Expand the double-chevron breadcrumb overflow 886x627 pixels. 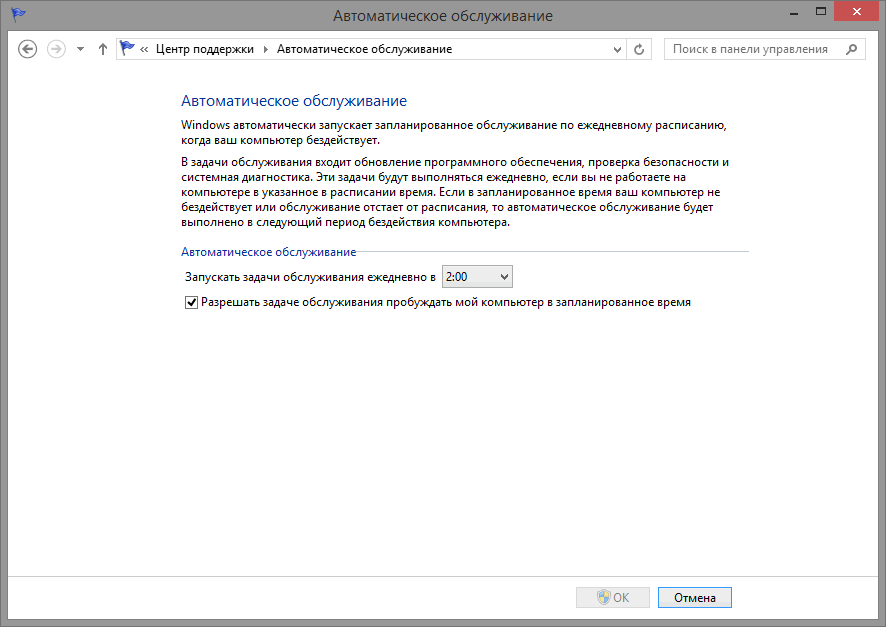pyautogui.click(x=145, y=49)
